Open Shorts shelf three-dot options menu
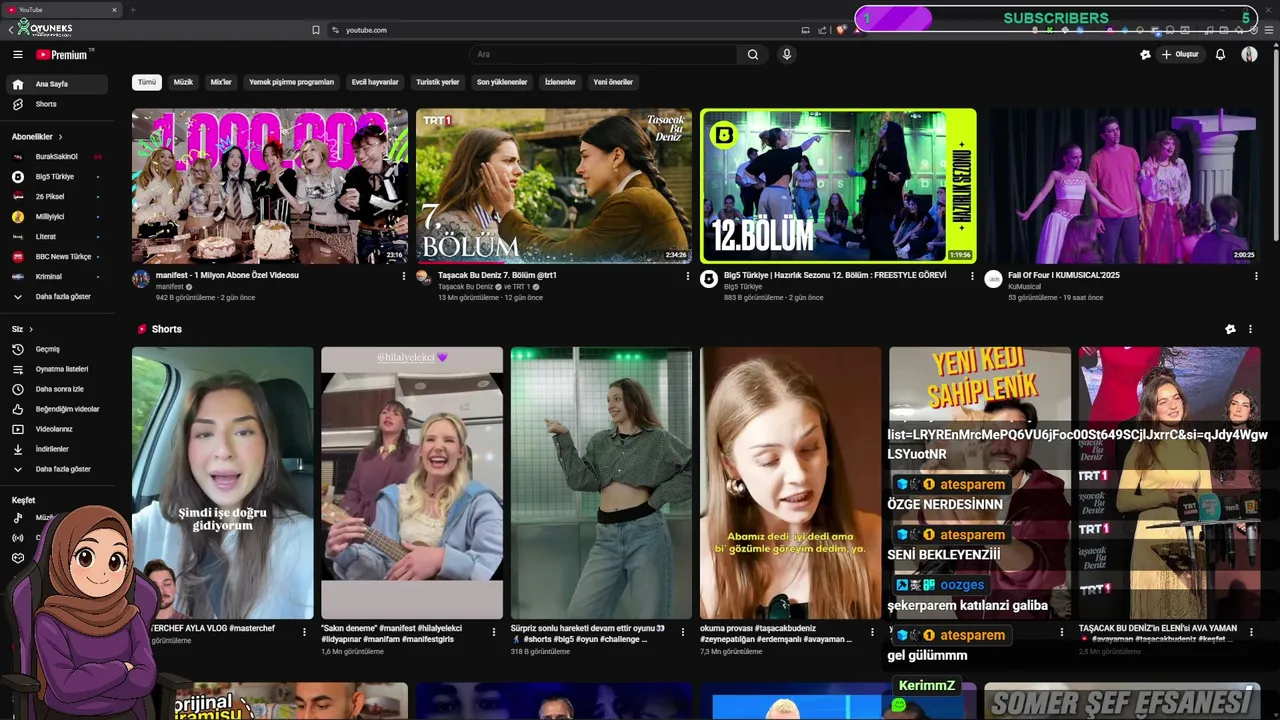The image size is (1280, 720). (x=1250, y=329)
